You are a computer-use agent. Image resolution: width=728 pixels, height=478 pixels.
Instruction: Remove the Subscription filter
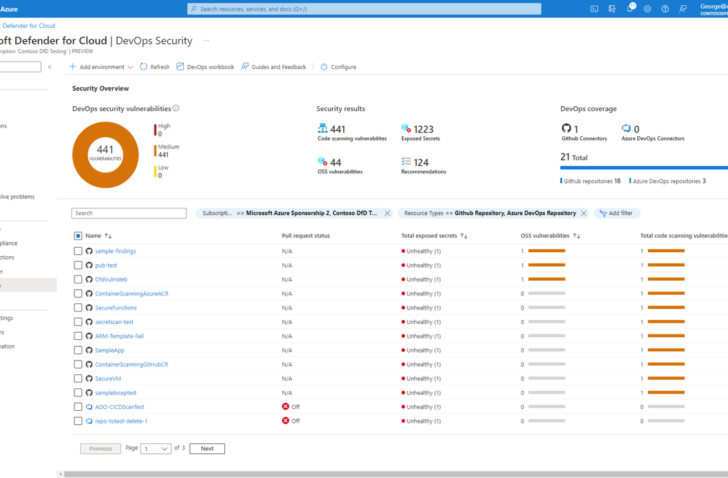click(x=387, y=213)
